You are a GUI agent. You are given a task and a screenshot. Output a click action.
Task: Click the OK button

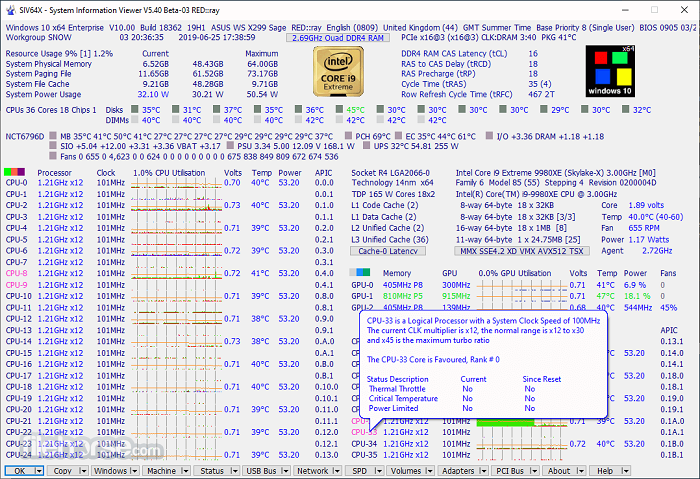pyautogui.click(x=20, y=471)
